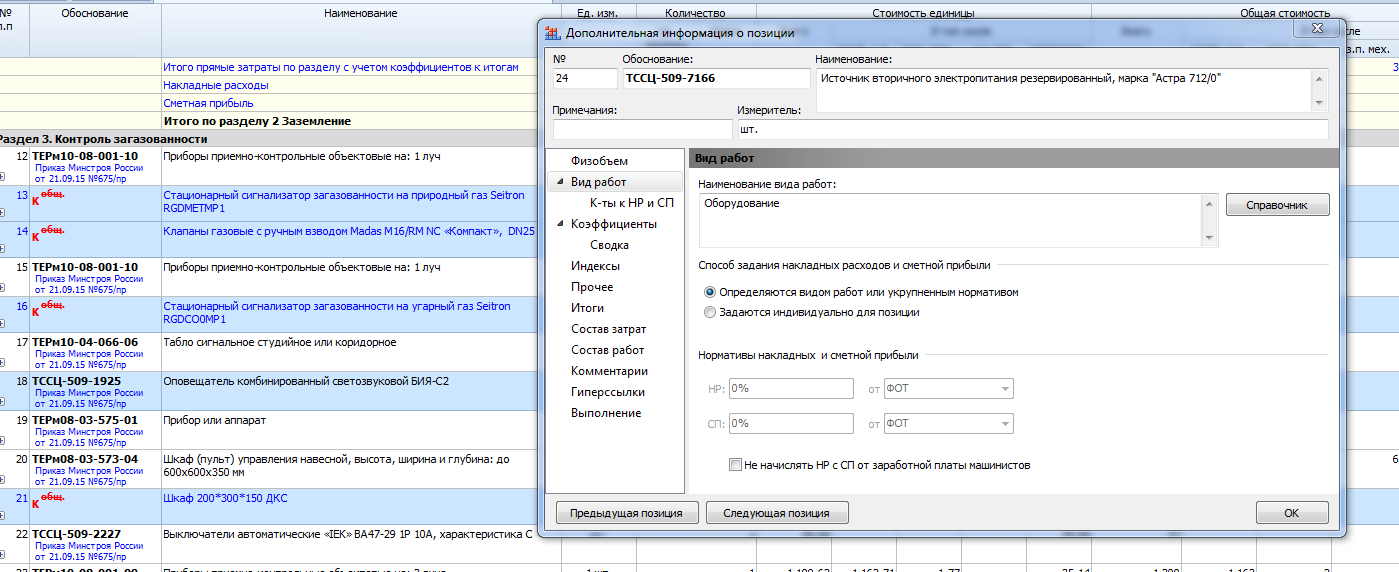The image size is (1399, 572).
Task: Open the 'Сводка' subsection
Action: tap(609, 245)
